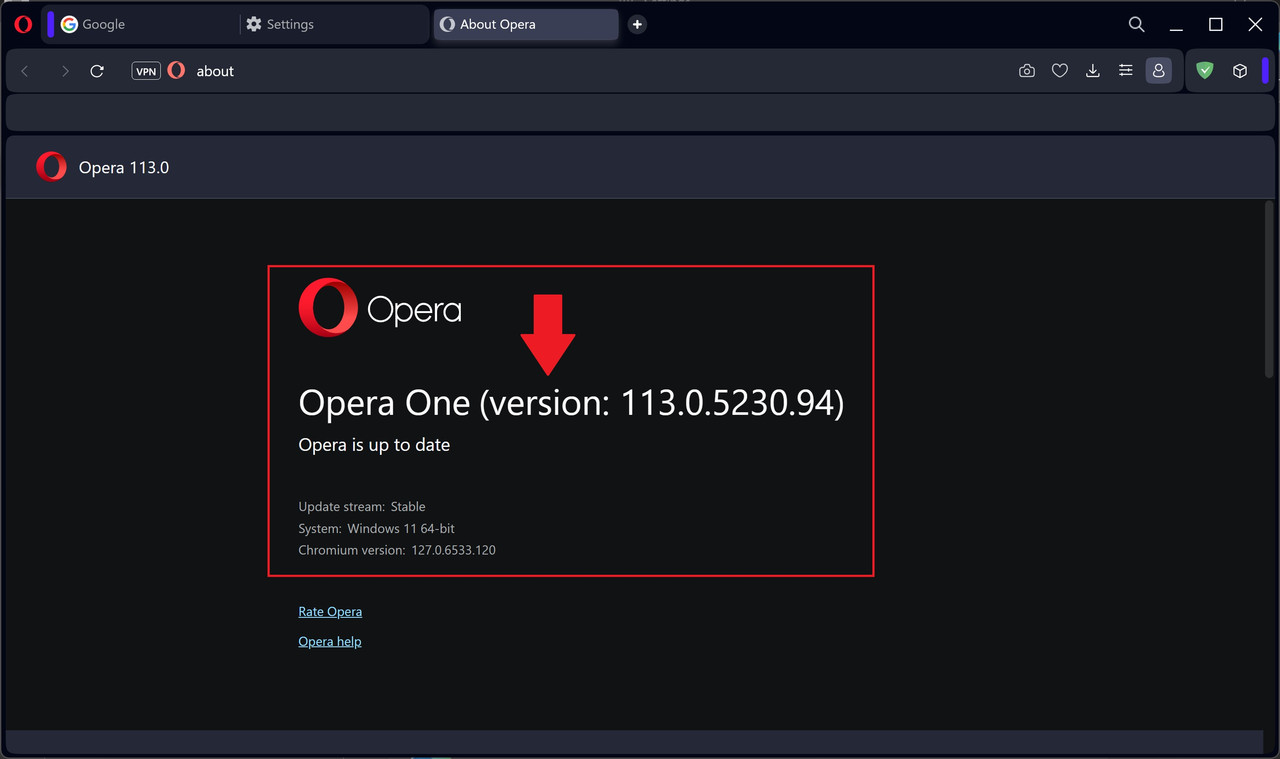Maximize the Opera window
This screenshot has width=1280, height=759.
pos(1216,24)
